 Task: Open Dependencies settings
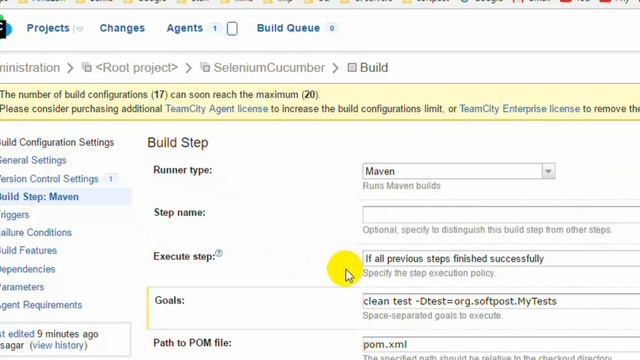click(x=27, y=269)
